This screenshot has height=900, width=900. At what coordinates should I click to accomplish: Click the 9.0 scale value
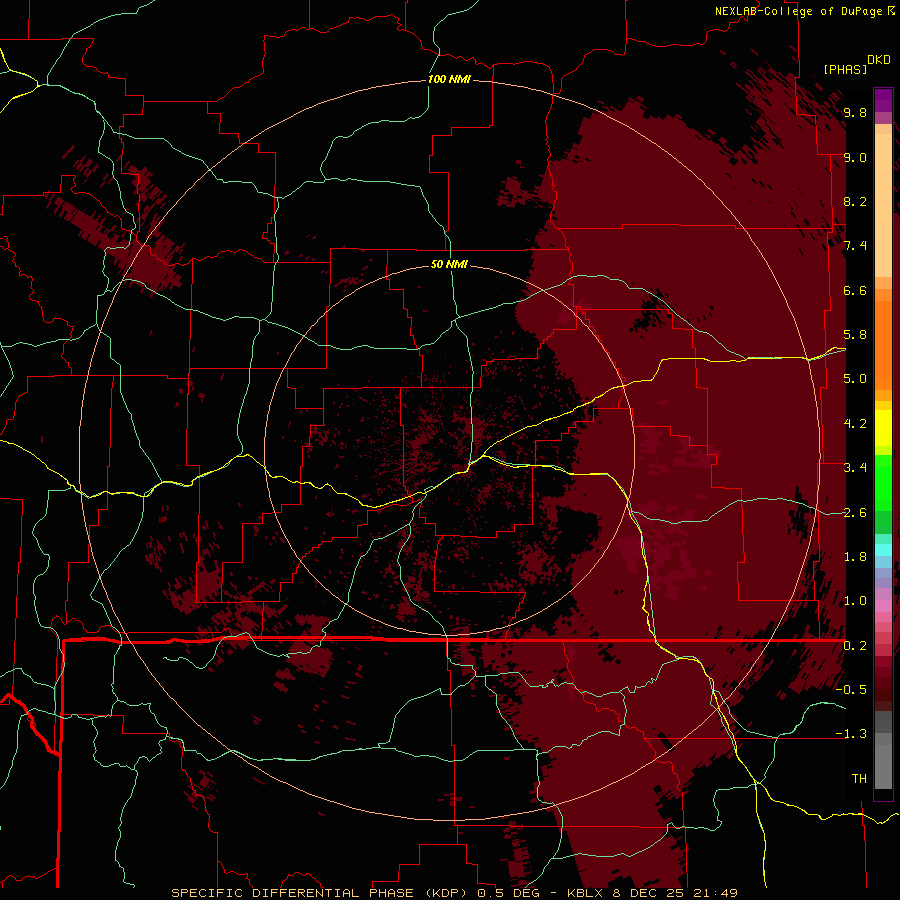pyautogui.click(x=855, y=157)
